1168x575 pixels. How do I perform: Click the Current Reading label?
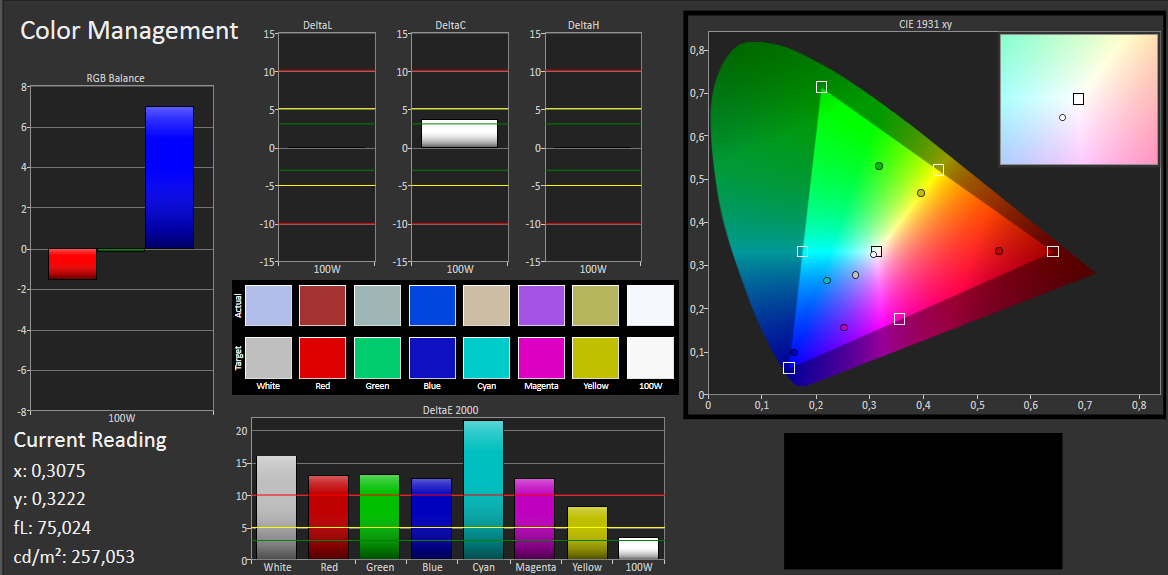pyautogui.click(x=90, y=440)
